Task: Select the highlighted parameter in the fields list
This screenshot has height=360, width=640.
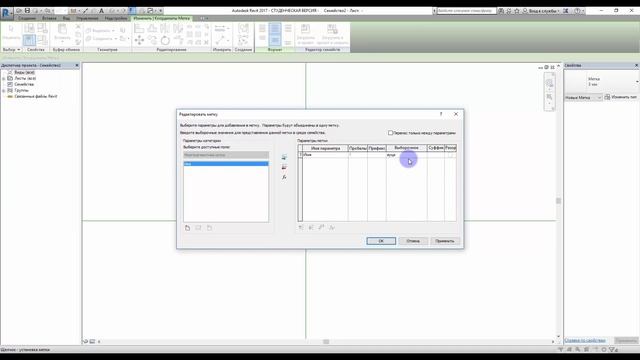Action: coord(226,164)
